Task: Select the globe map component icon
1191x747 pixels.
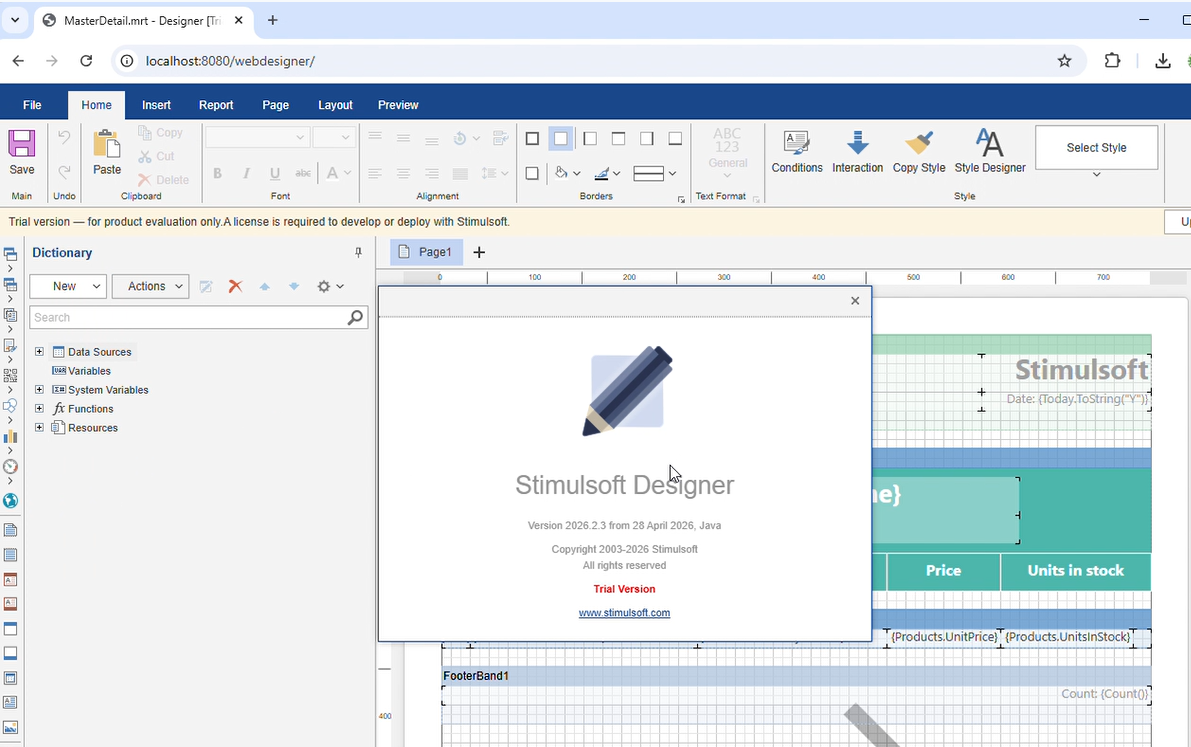Action: (x=11, y=501)
